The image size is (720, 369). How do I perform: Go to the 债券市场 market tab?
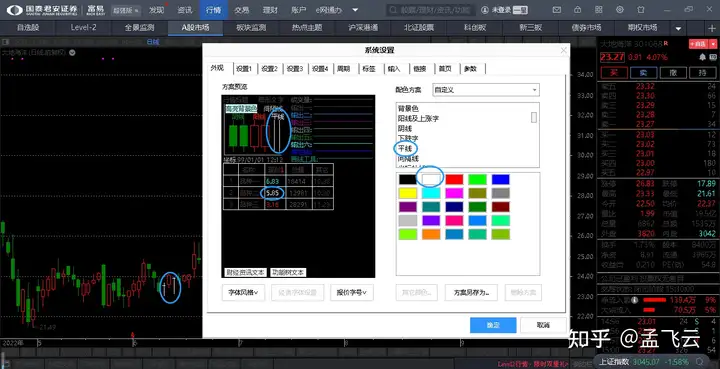click(x=587, y=28)
